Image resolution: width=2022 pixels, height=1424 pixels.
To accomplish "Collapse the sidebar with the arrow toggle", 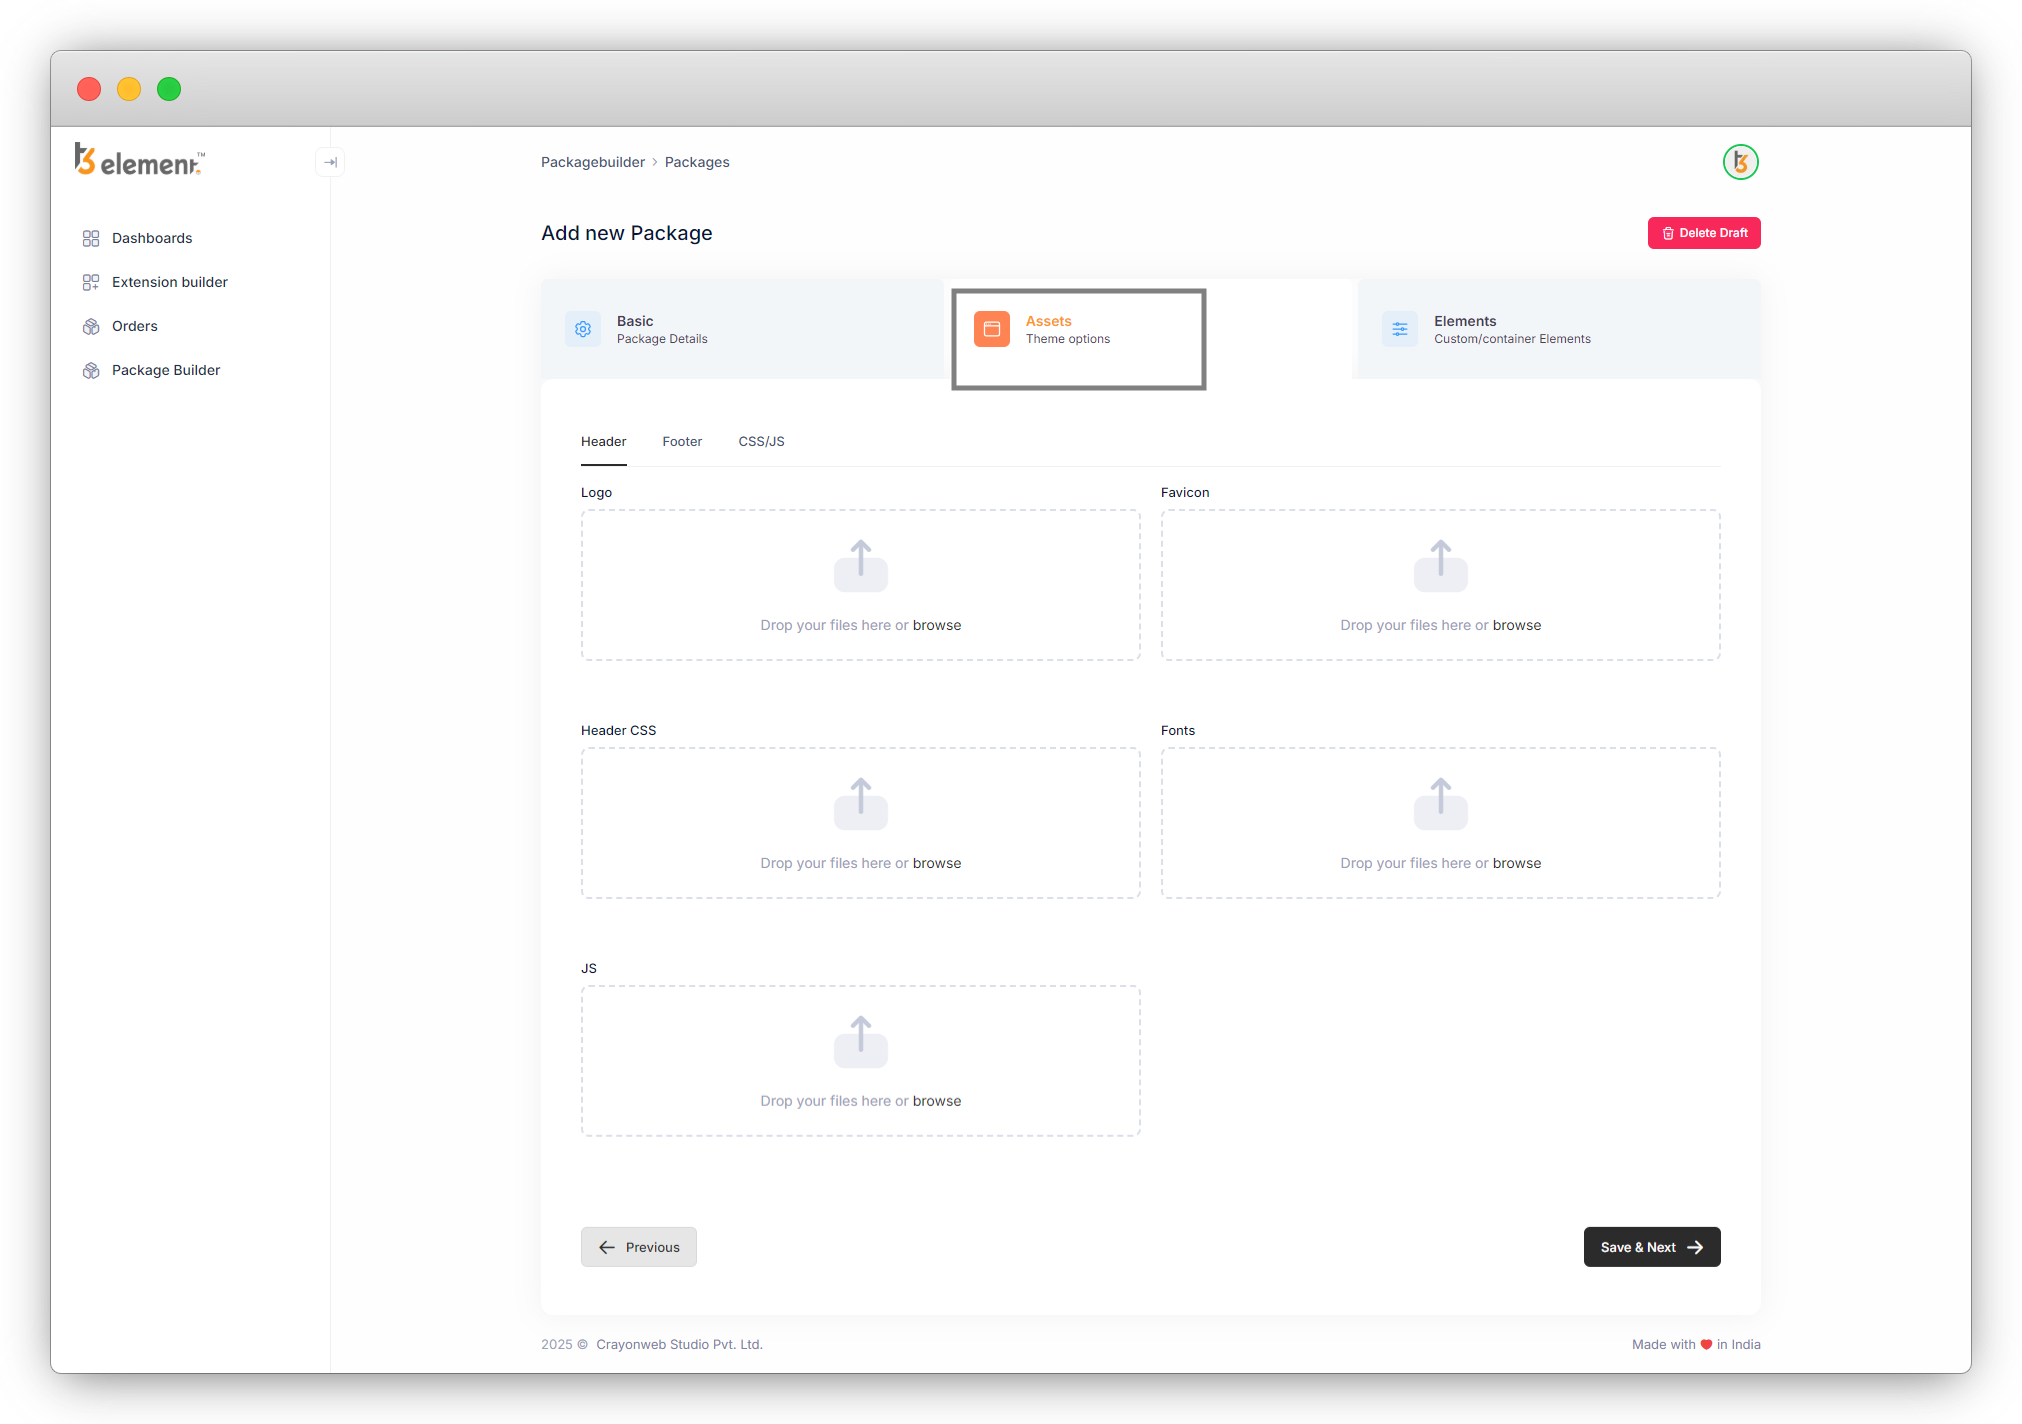I will [x=330, y=162].
